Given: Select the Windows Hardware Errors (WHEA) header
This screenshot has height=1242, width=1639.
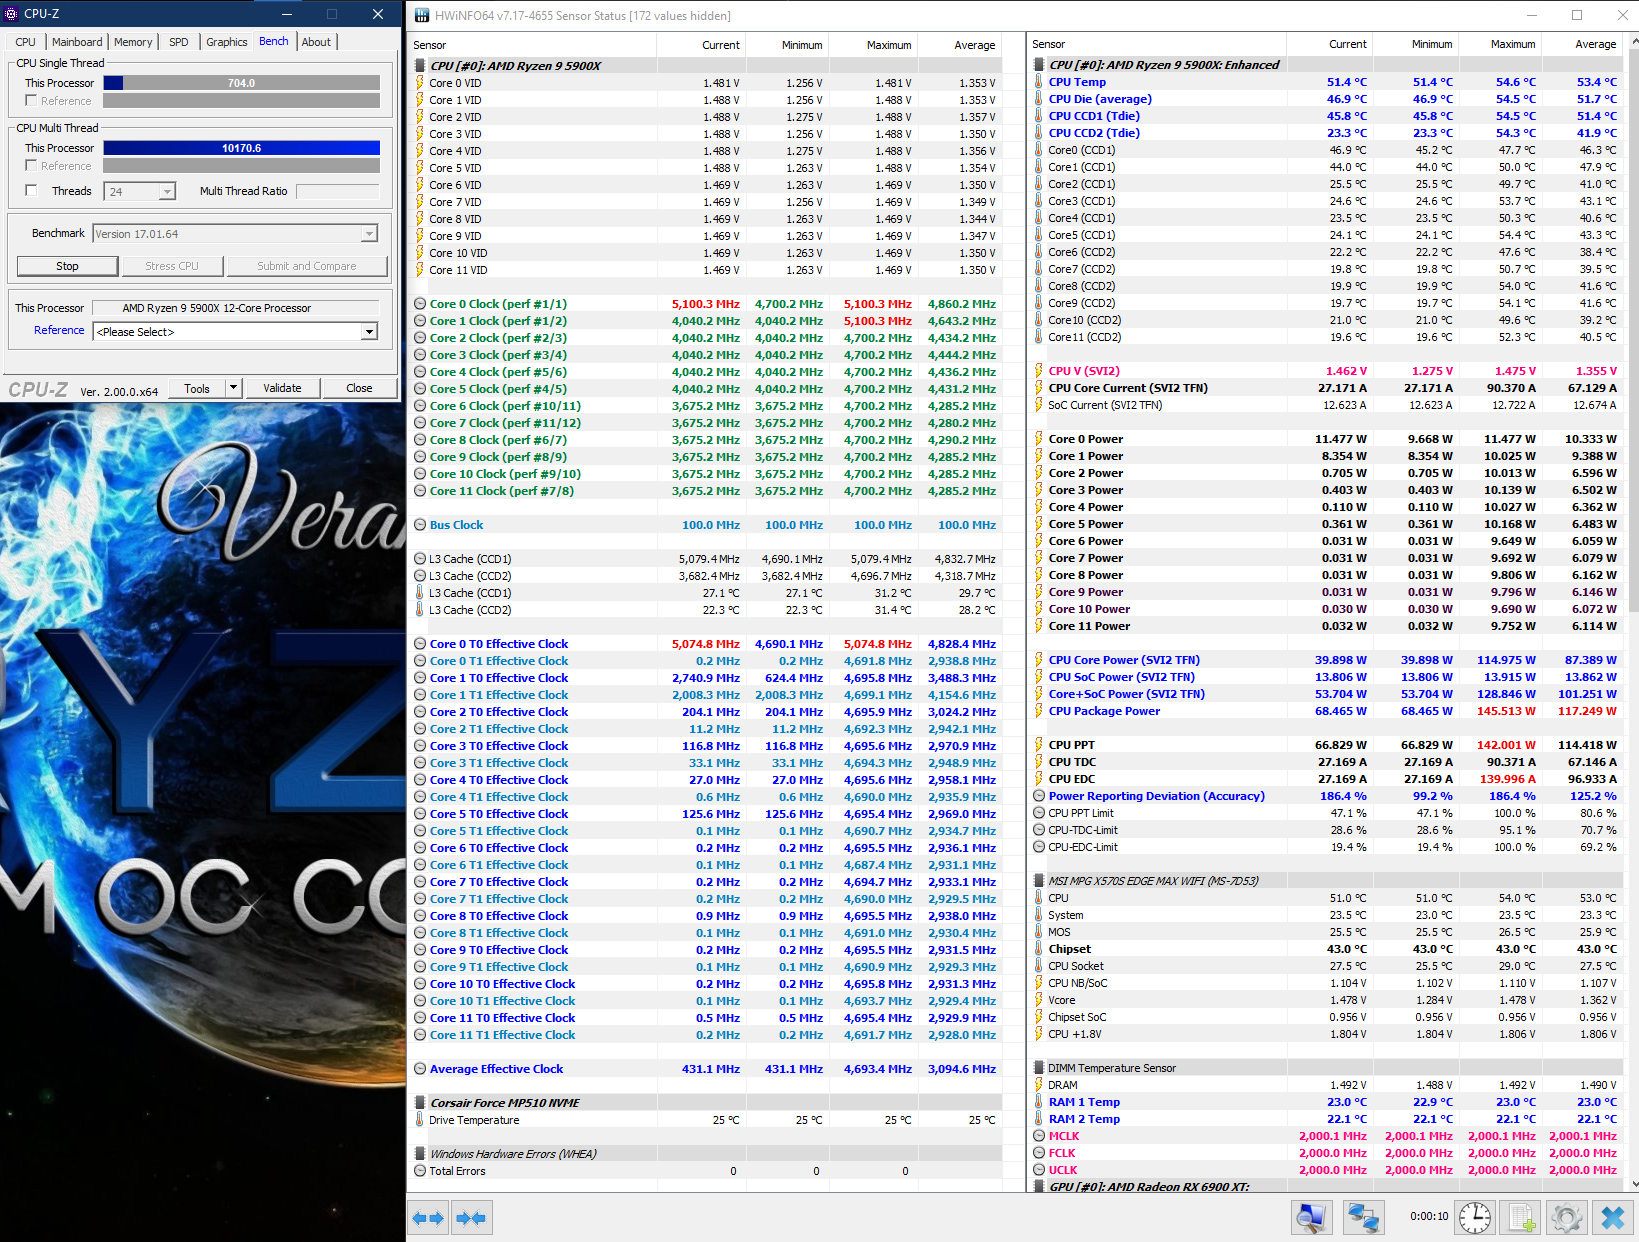Looking at the screenshot, I should tap(707, 1154).
